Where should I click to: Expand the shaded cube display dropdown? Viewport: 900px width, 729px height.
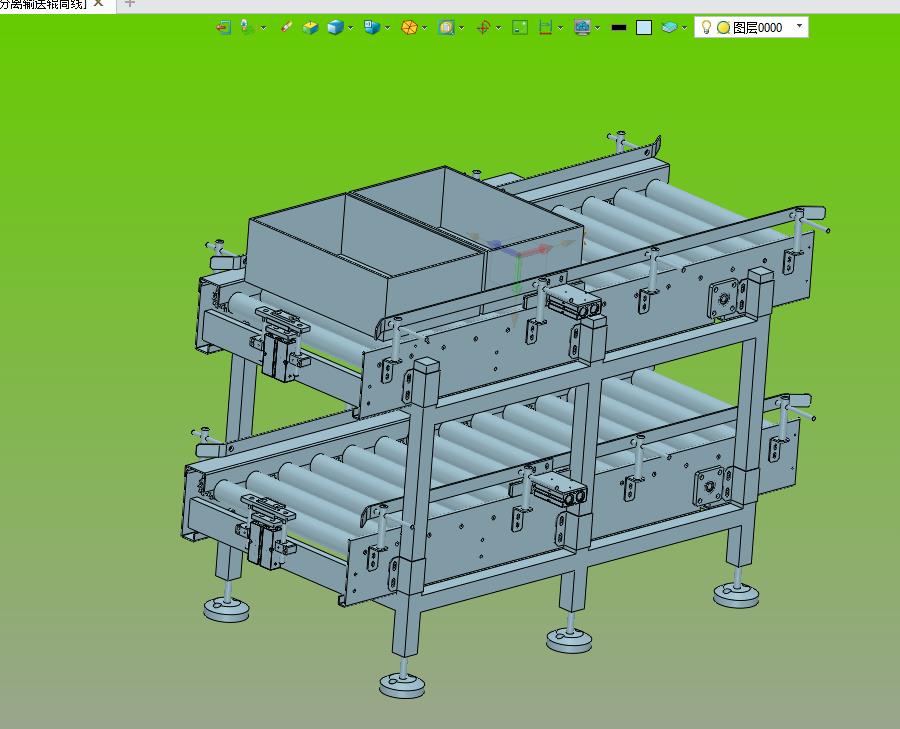coord(351,28)
